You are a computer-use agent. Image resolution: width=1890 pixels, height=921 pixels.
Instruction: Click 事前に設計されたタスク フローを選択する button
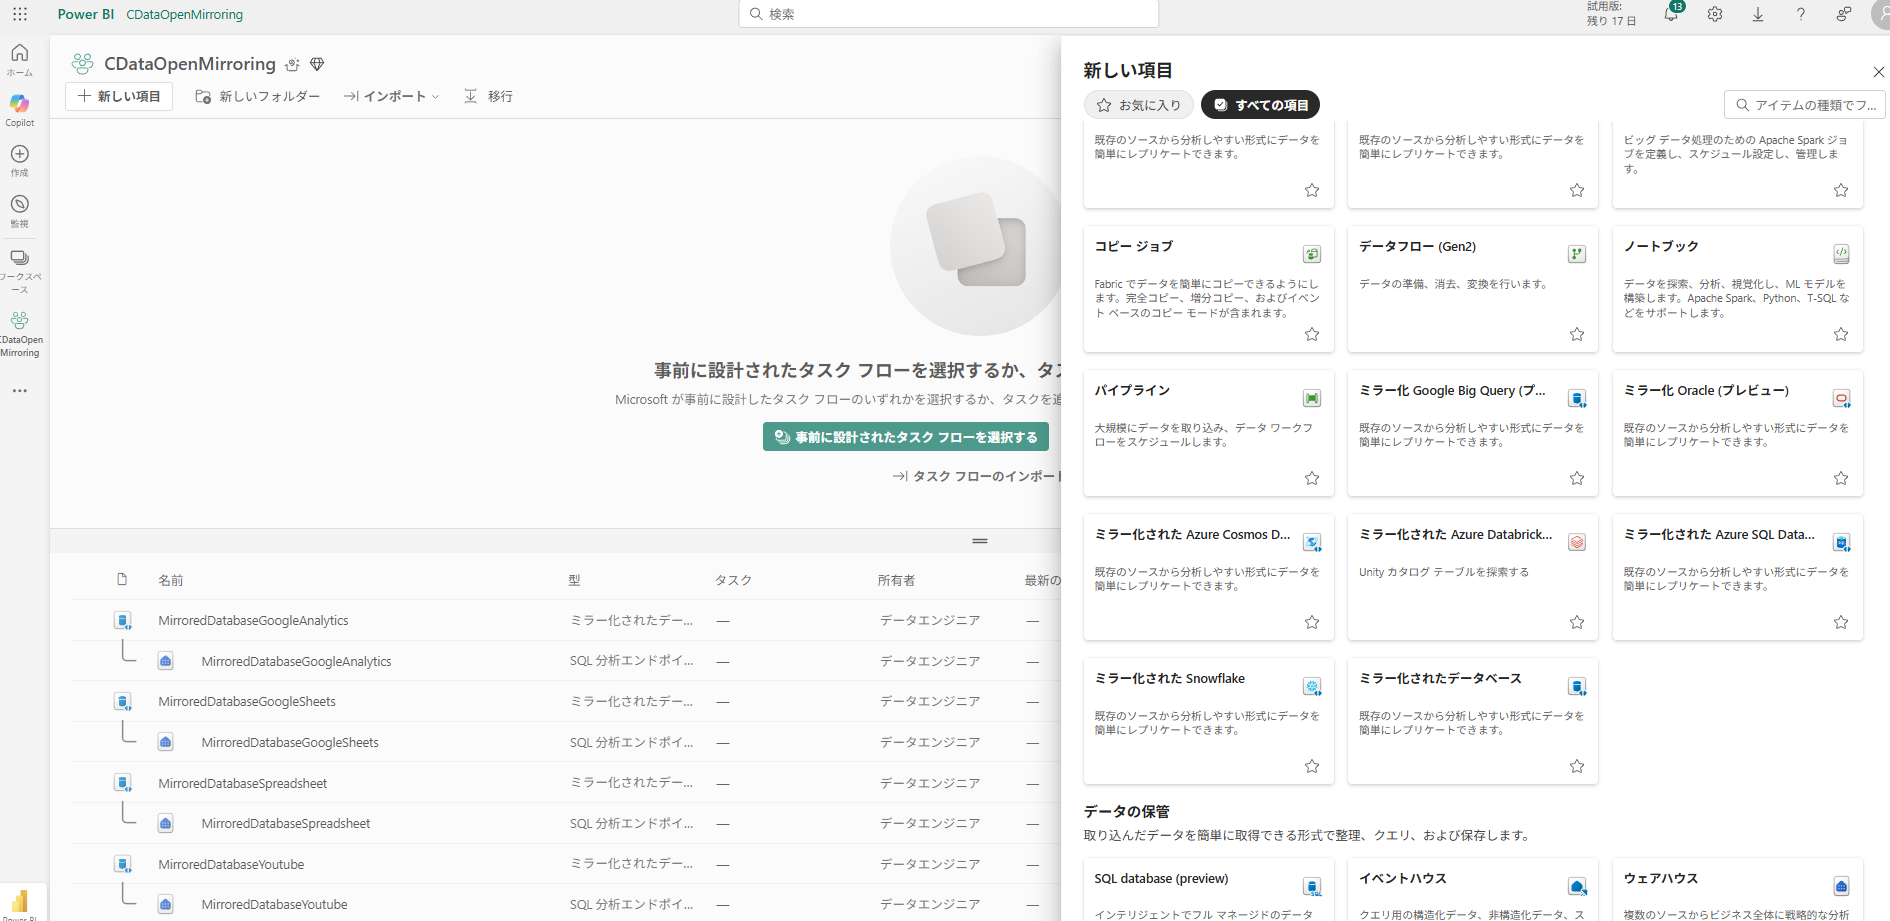906,437
